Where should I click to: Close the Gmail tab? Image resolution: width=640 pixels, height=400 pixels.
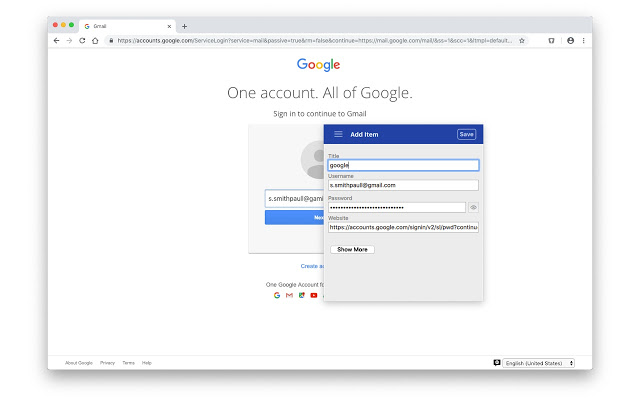tap(169, 26)
